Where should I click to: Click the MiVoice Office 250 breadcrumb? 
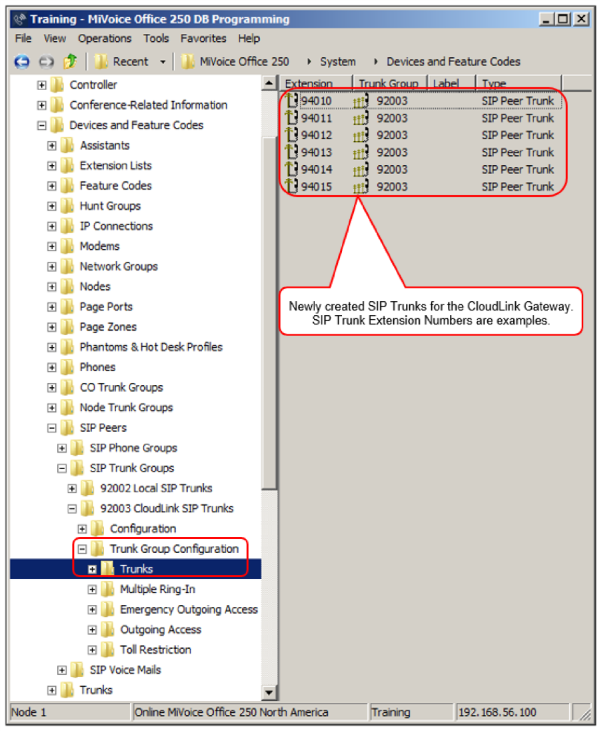[244, 61]
